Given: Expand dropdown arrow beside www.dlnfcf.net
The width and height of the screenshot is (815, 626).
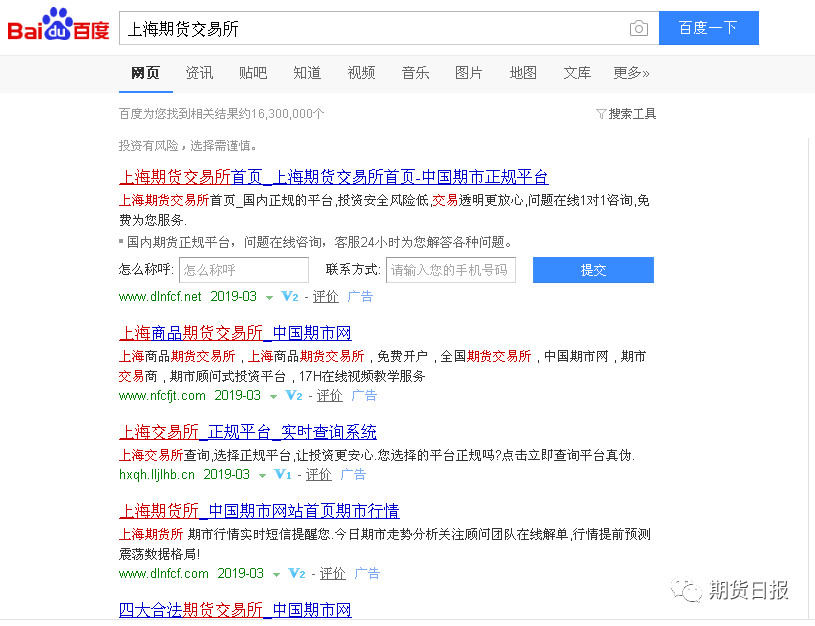Looking at the screenshot, I should pos(270,298).
